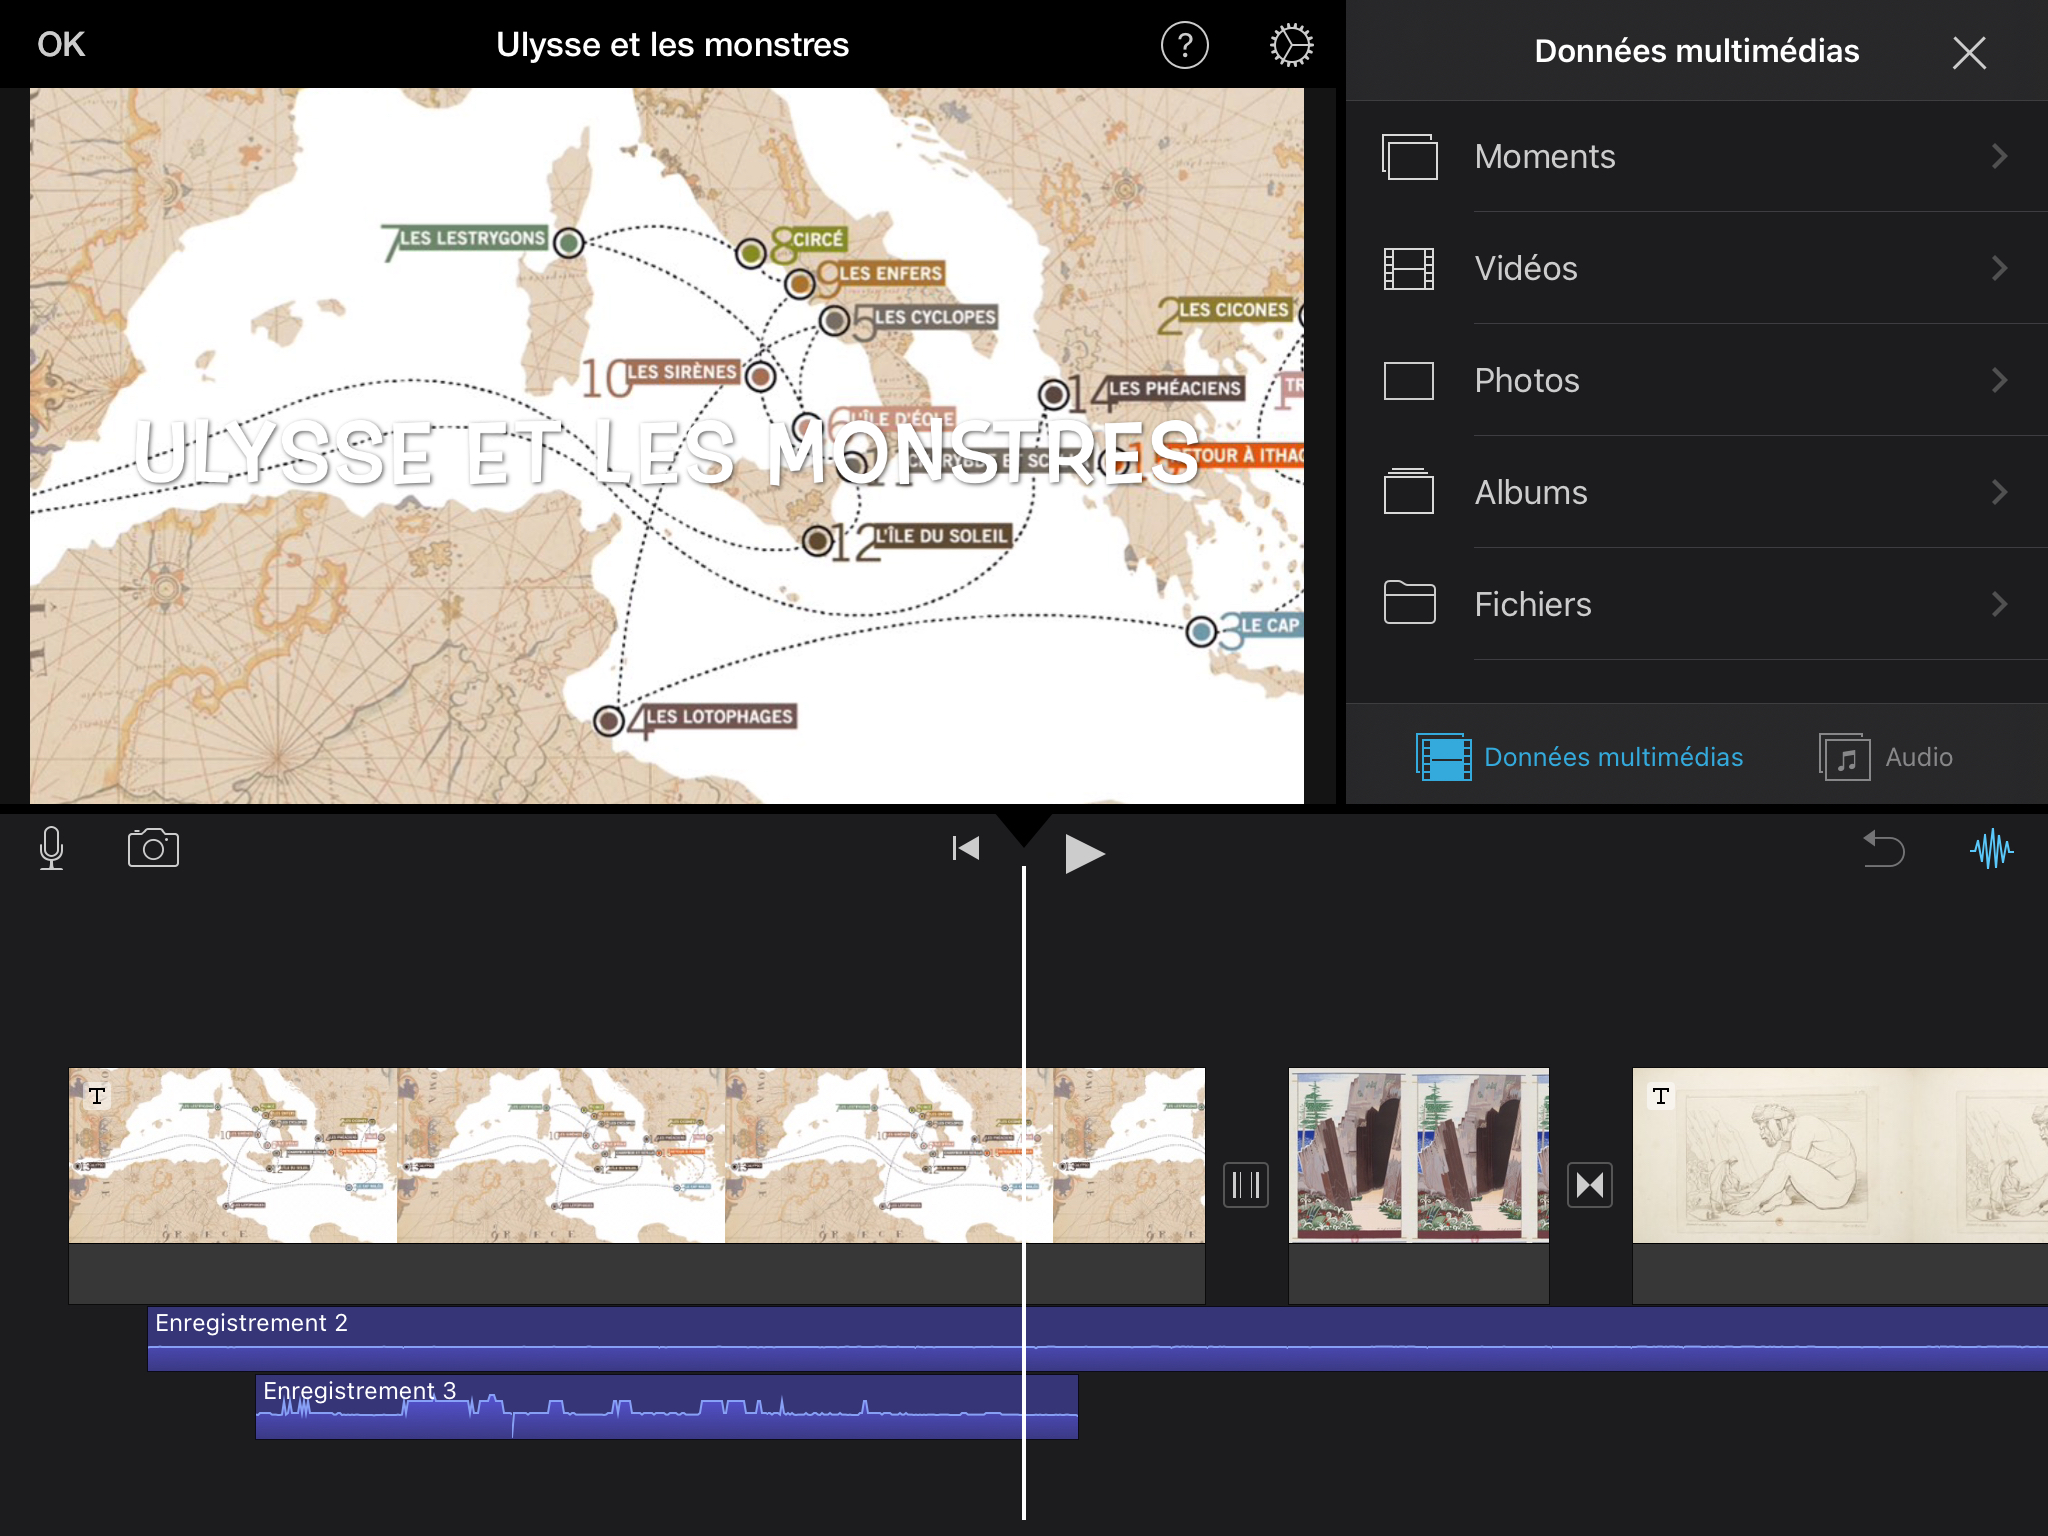Jump to the beginning of the timeline

[x=965, y=848]
